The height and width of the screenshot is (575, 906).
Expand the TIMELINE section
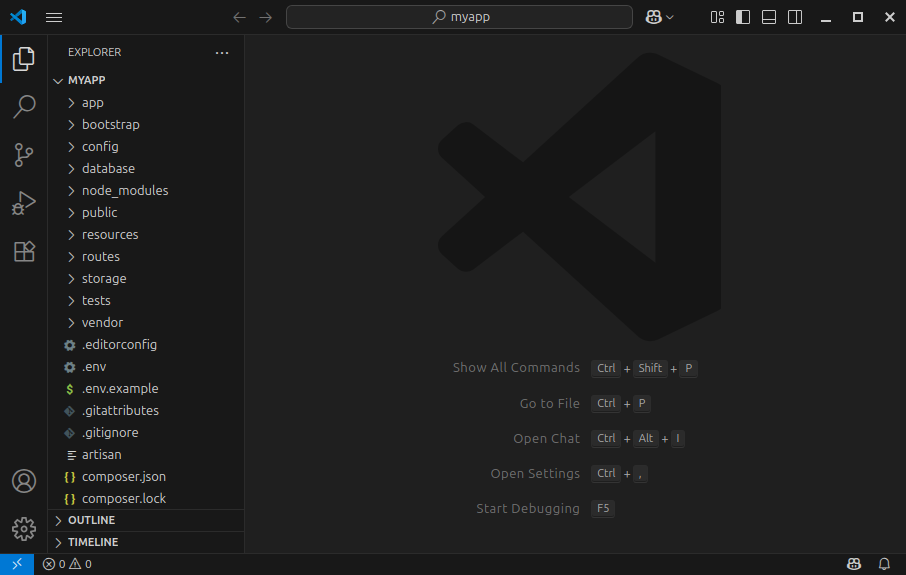146,543
